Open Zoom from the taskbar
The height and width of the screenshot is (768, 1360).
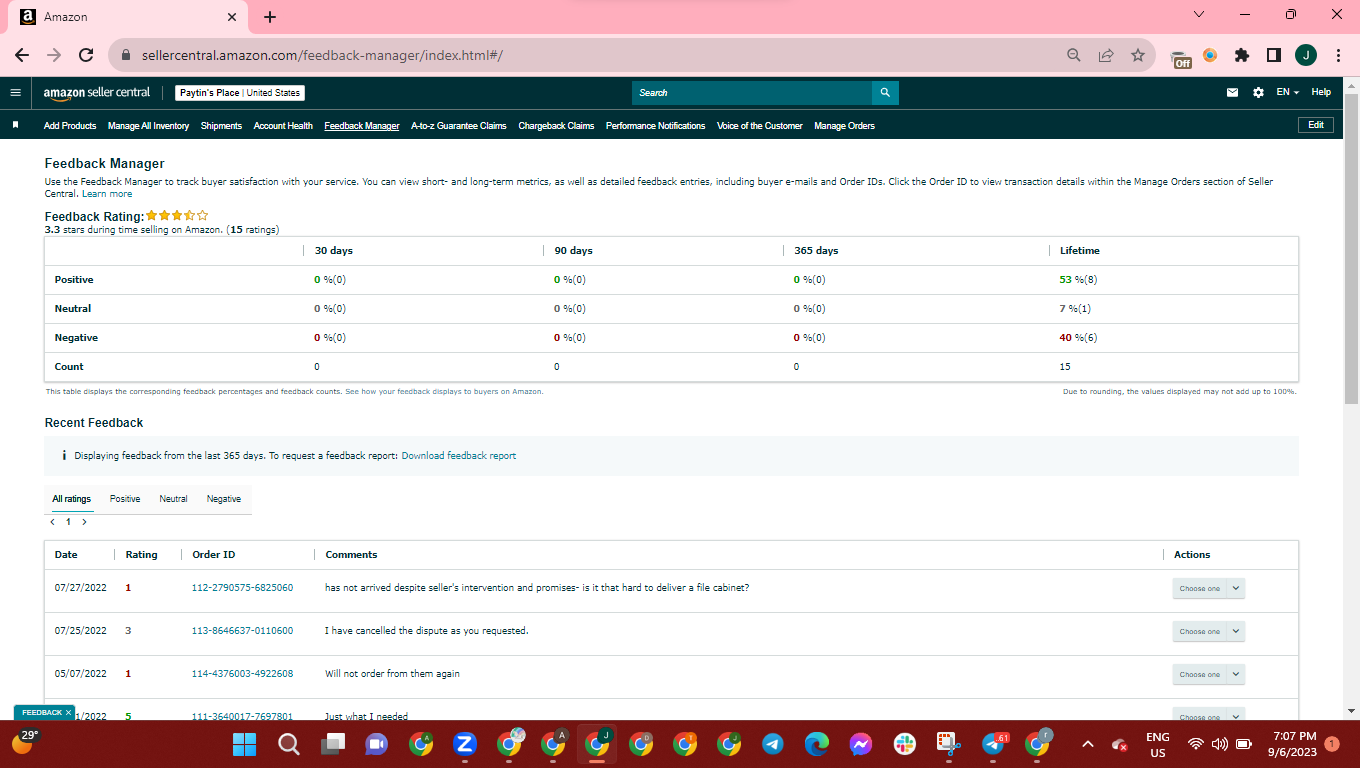pyautogui.click(x=464, y=744)
